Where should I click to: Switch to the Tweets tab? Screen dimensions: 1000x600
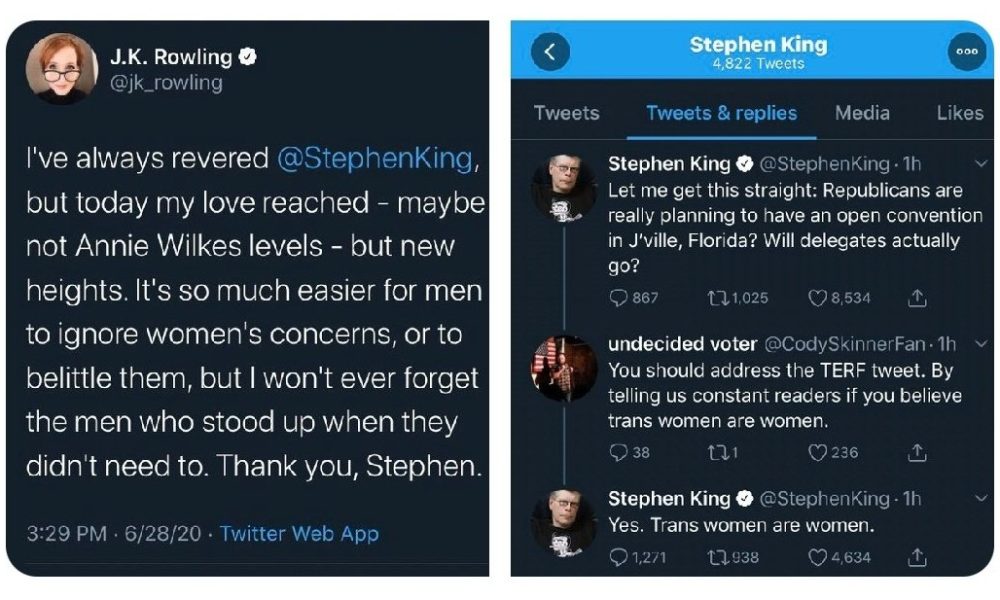566,113
